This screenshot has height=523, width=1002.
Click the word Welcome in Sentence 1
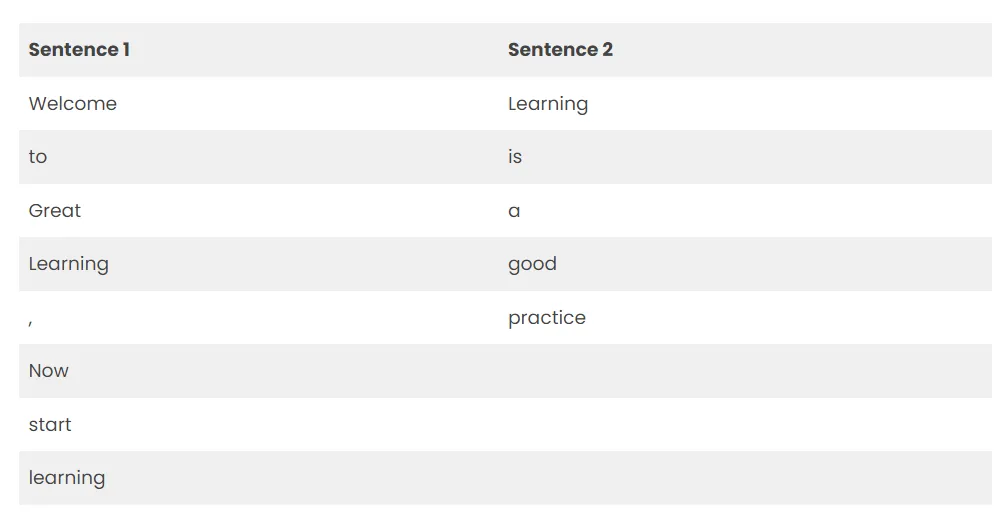73,104
